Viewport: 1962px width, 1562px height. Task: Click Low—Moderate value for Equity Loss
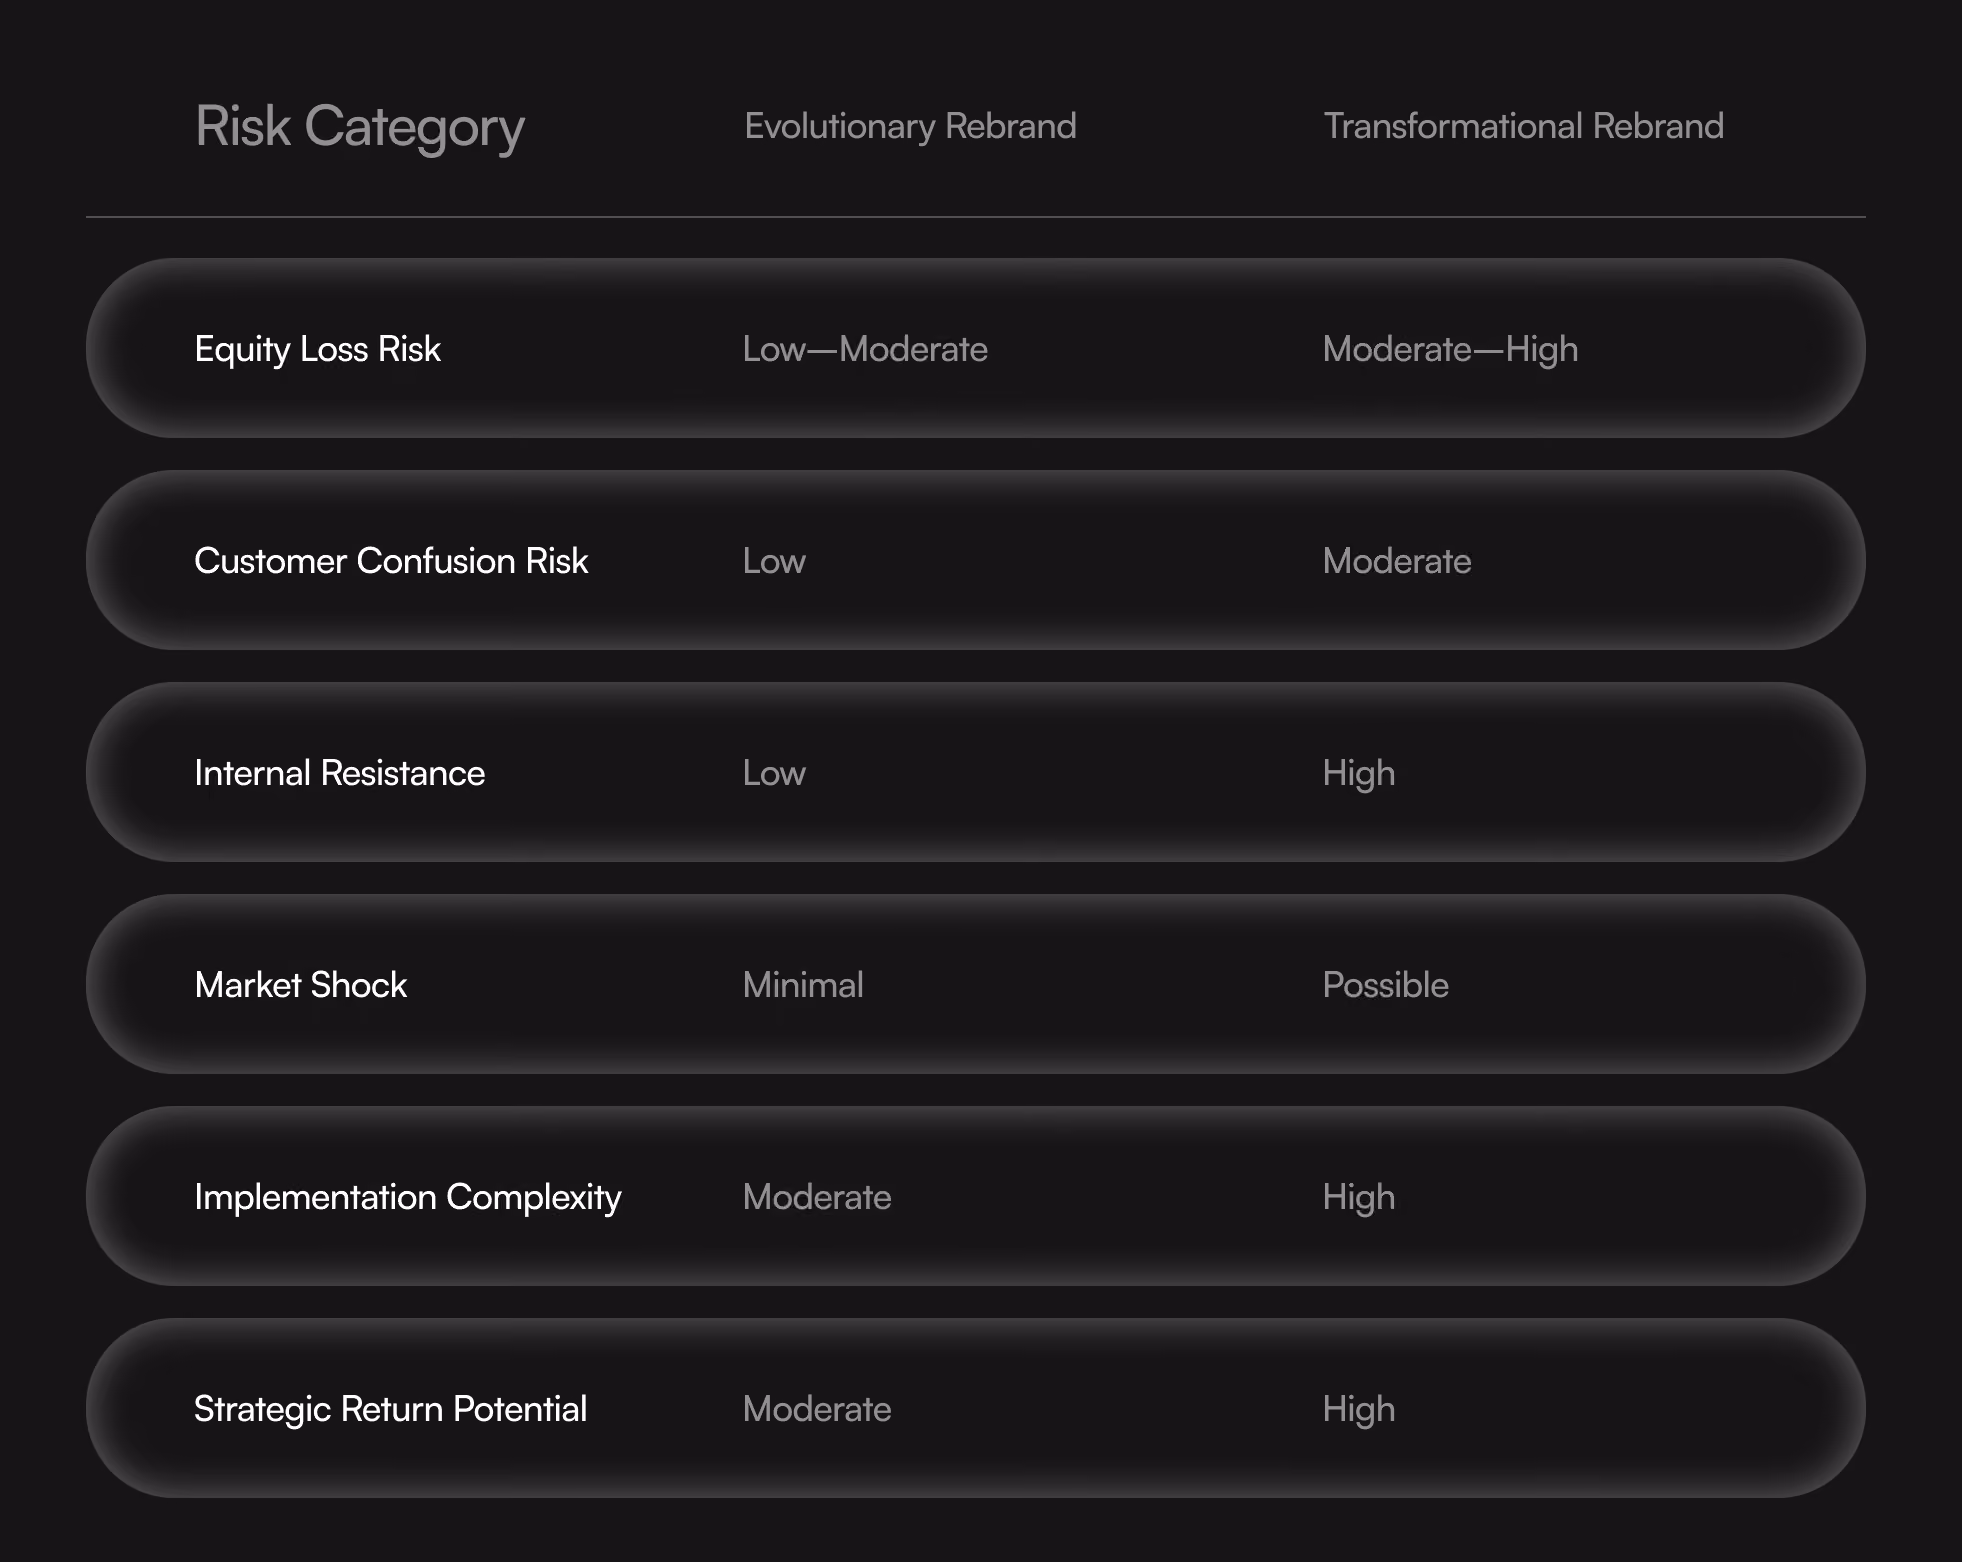(865, 349)
